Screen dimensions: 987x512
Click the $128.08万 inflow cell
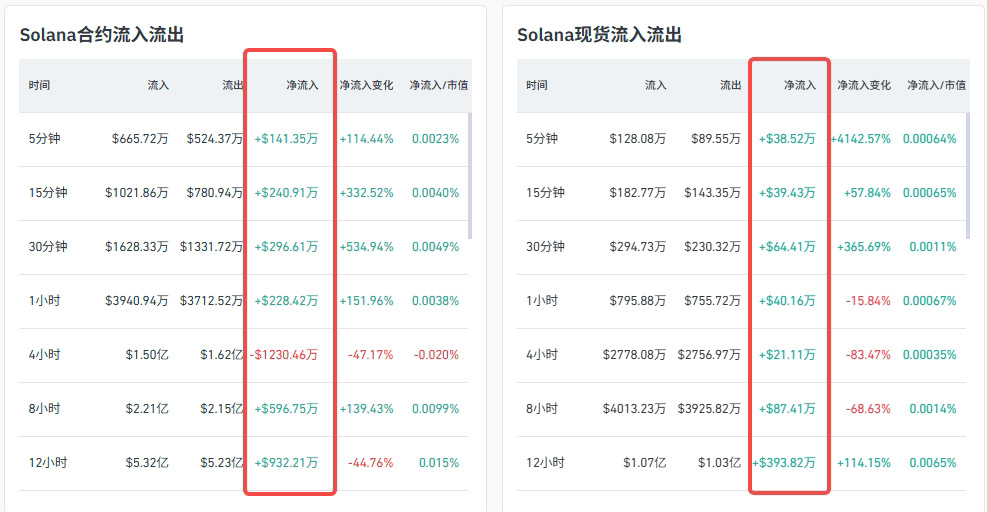click(x=638, y=139)
